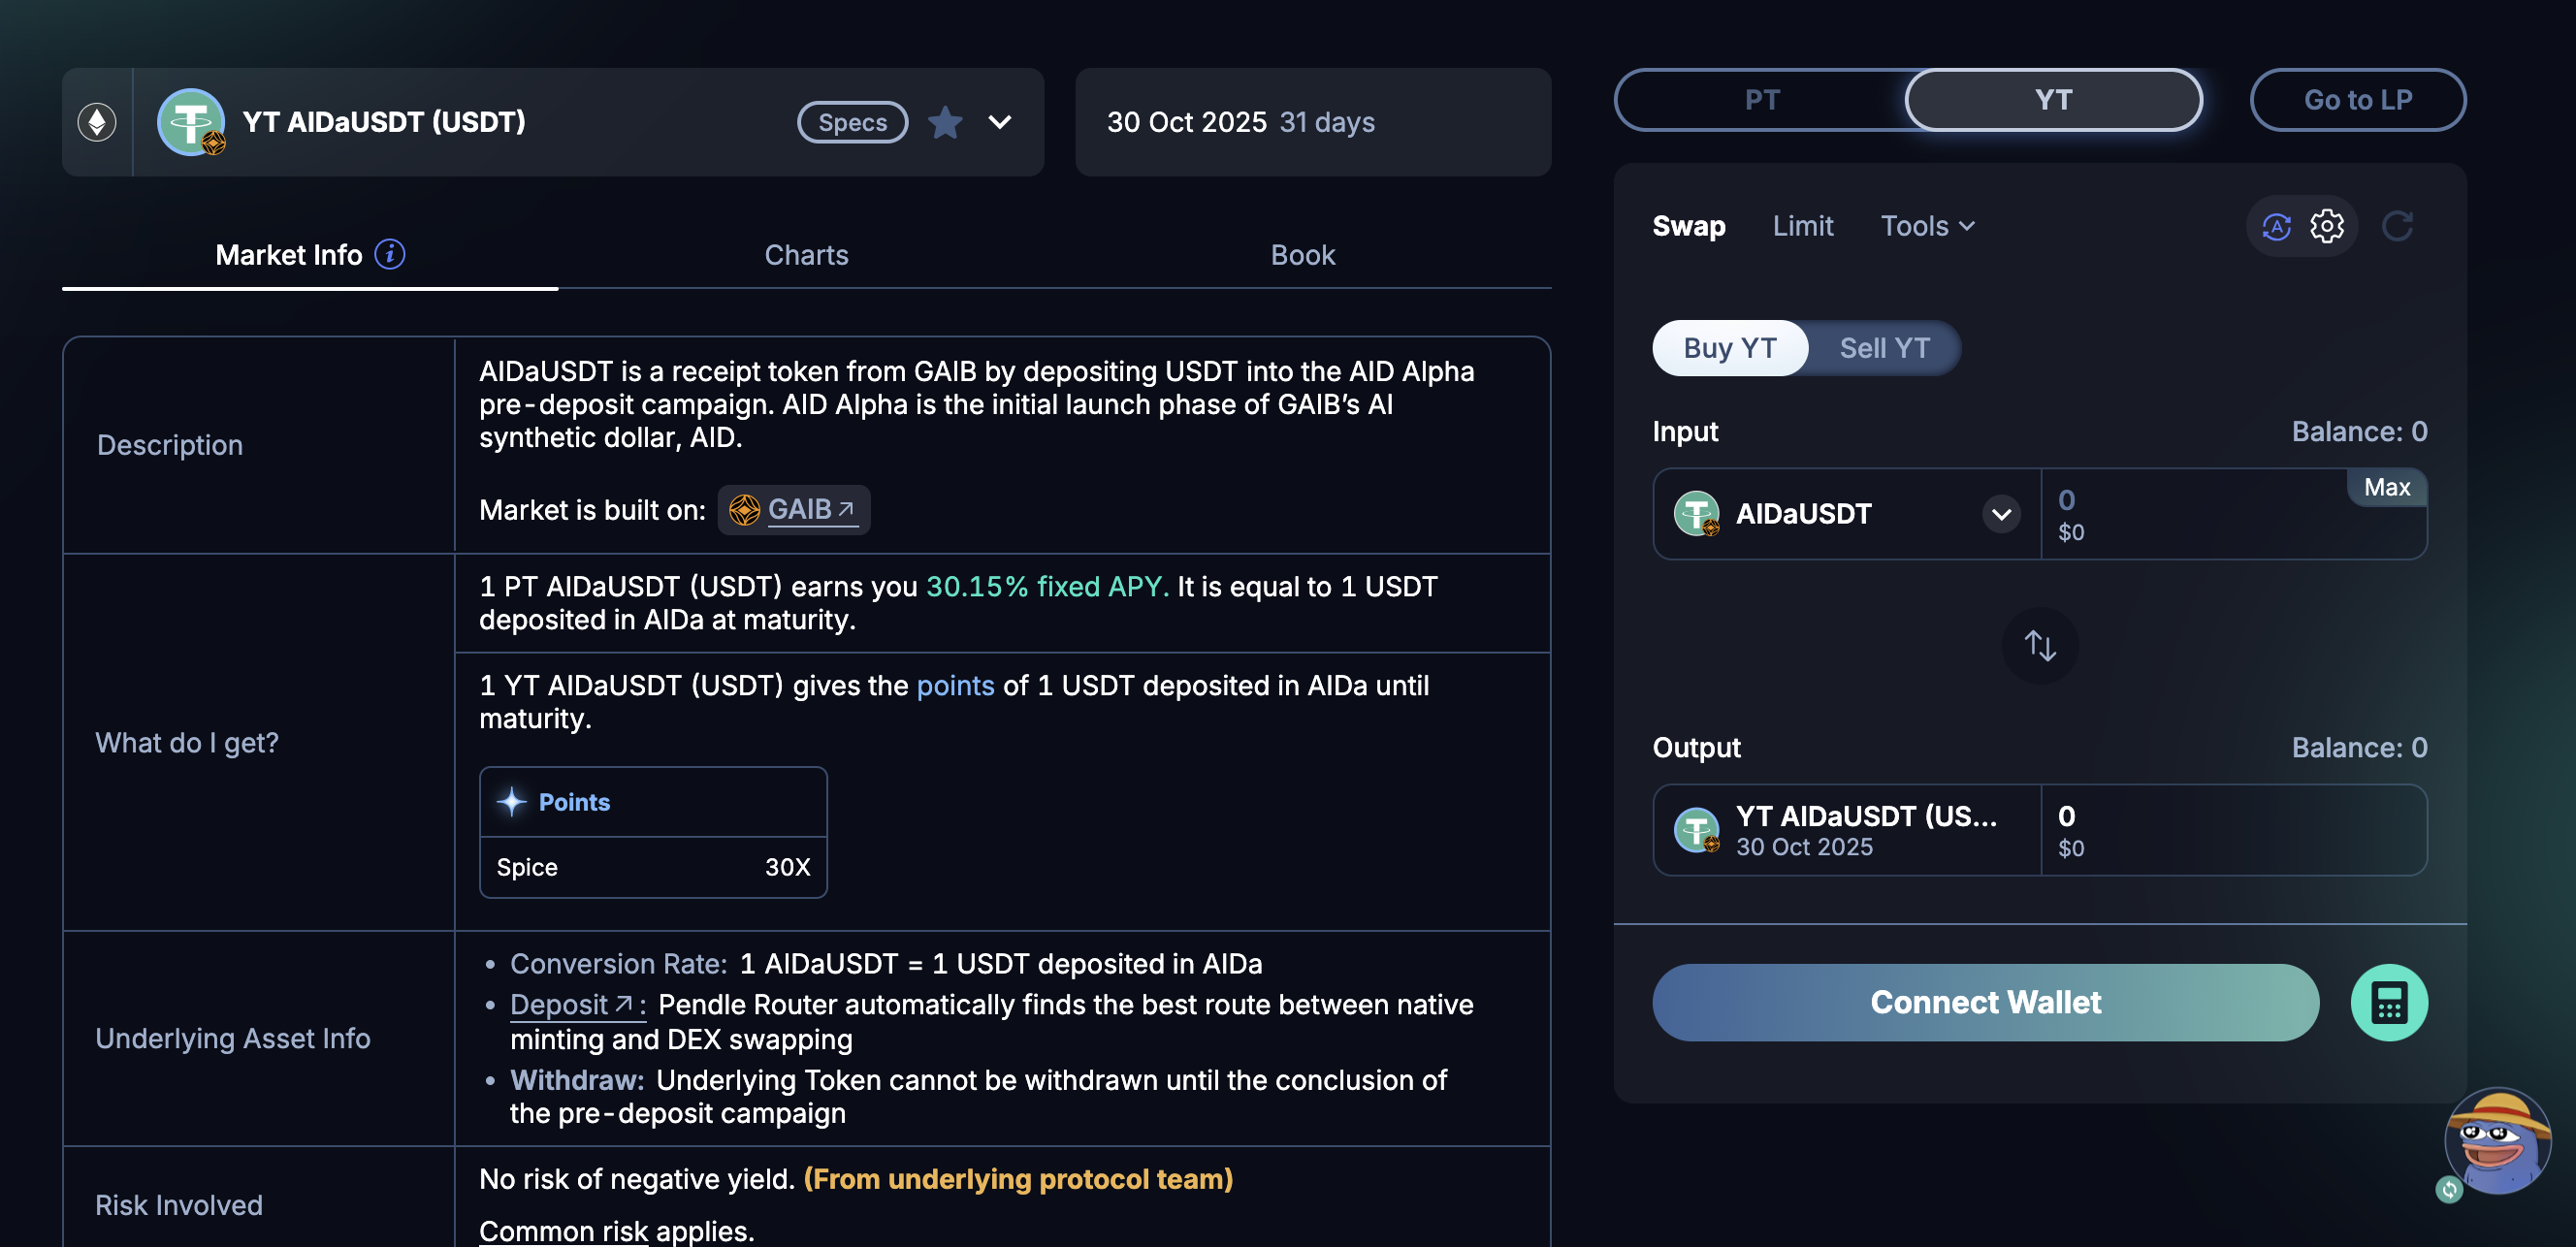Select Sell YT option
The height and width of the screenshot is (1247, 2576).
pyautogui.click(x=1884, y=348)
